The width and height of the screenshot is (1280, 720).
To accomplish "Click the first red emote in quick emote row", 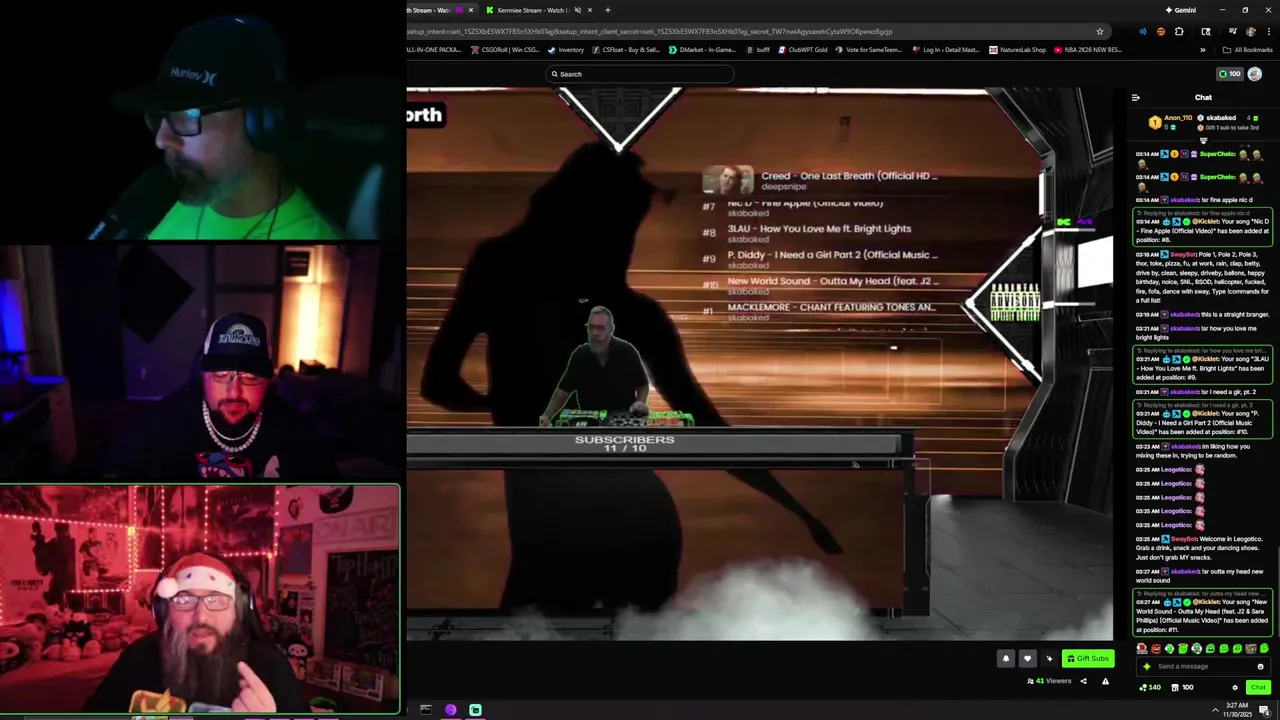I will click(1142, 649).
